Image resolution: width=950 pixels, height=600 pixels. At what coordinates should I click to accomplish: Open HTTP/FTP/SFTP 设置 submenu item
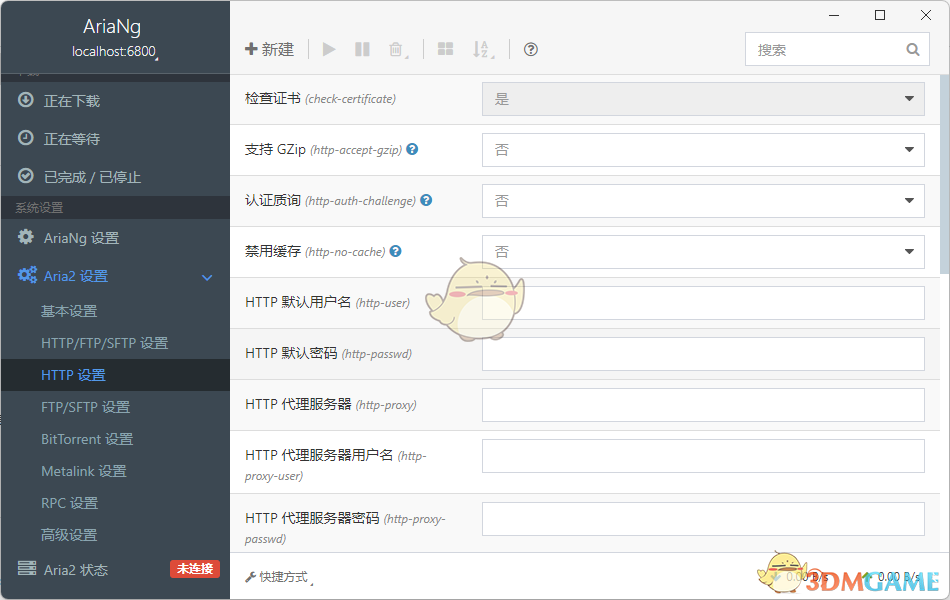pyautogui.click(x=115, y=343)
